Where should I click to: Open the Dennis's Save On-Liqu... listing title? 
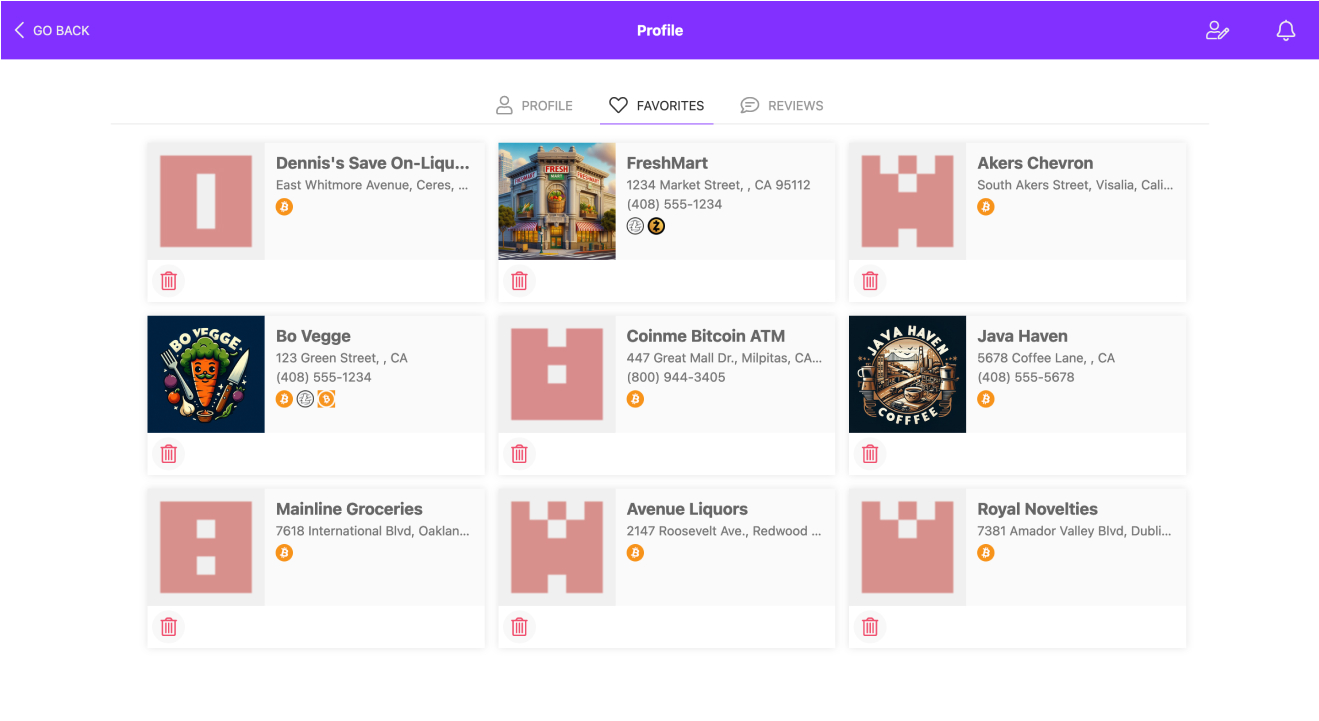[373, 163]
